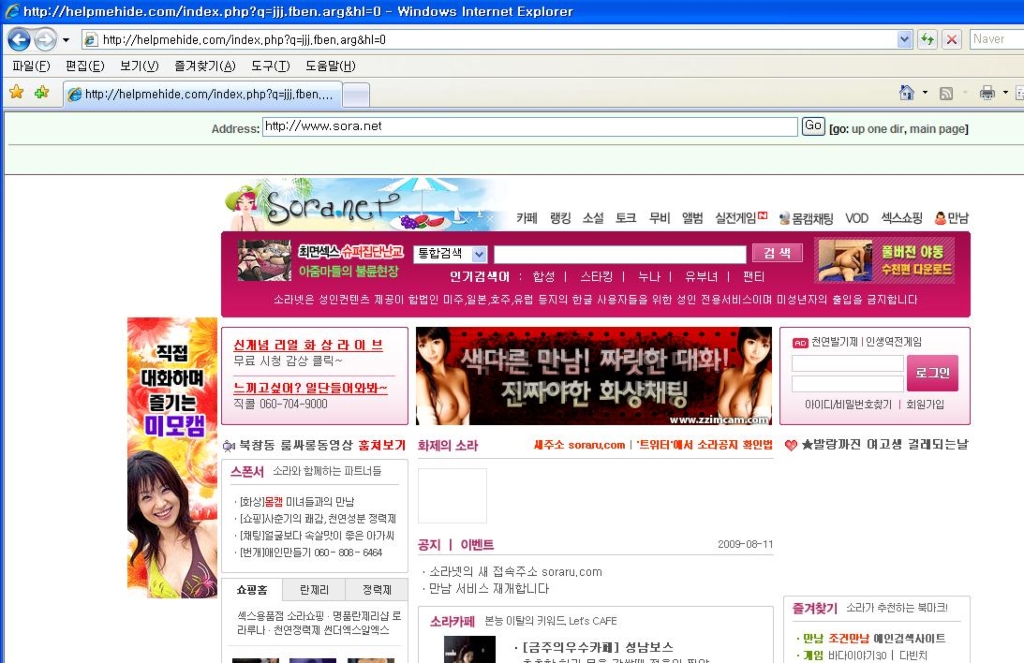Follow the 'main page' link

[x=937, y=129]
